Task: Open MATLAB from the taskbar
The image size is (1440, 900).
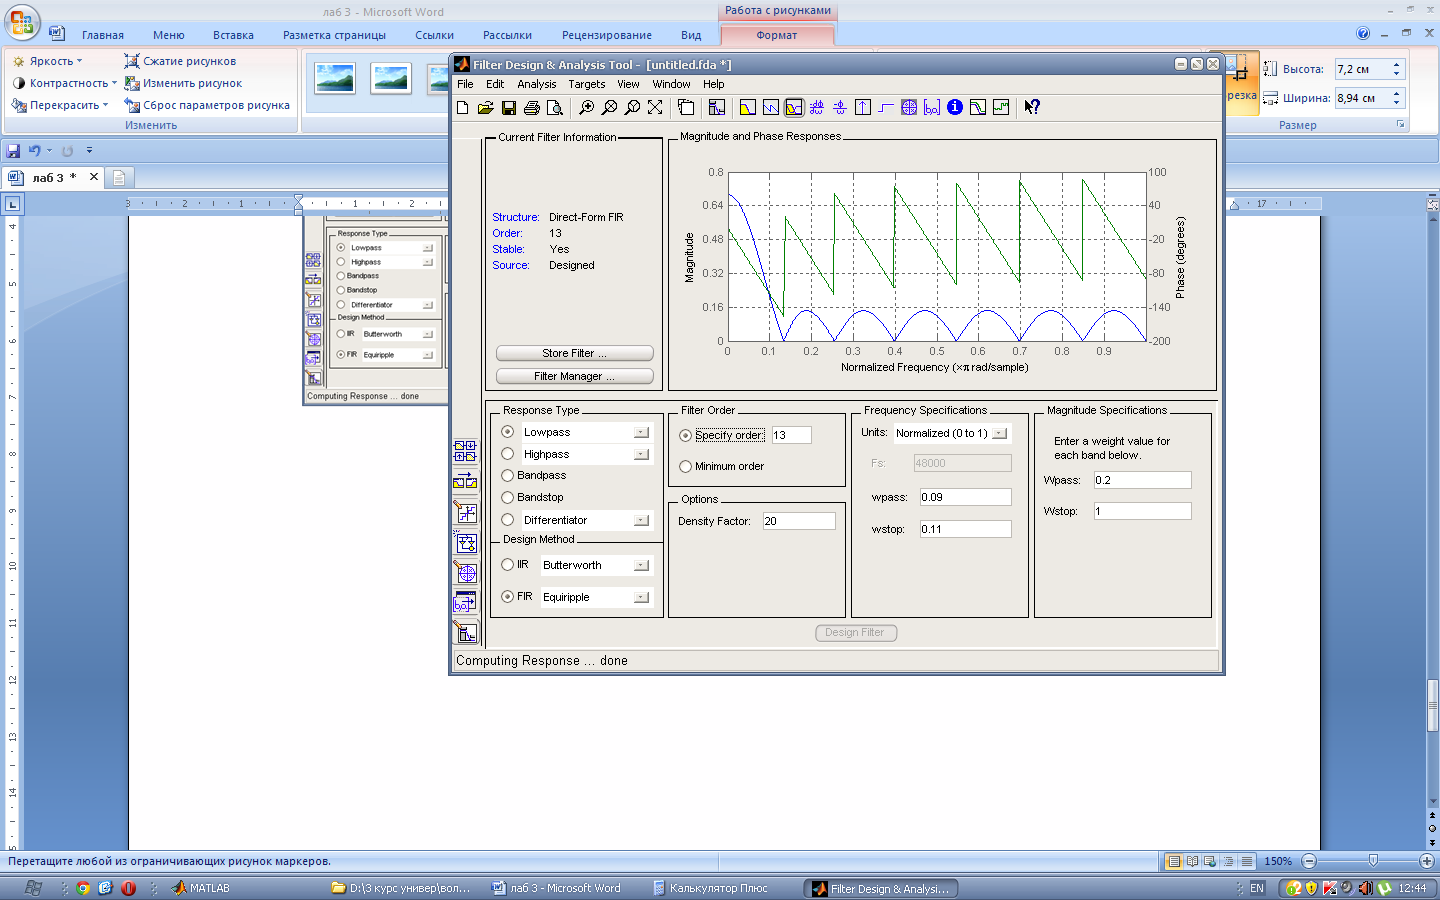Action: (201, 888)
